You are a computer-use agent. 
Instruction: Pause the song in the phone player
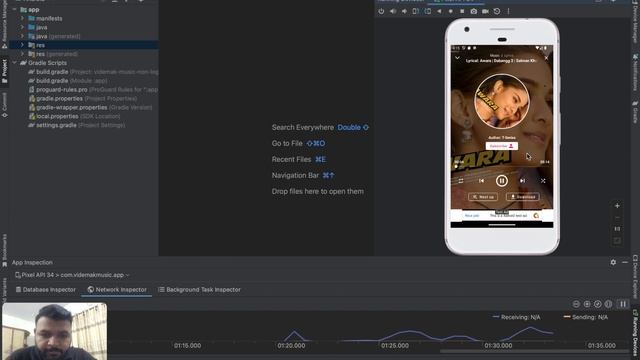(x=502, y=180)
